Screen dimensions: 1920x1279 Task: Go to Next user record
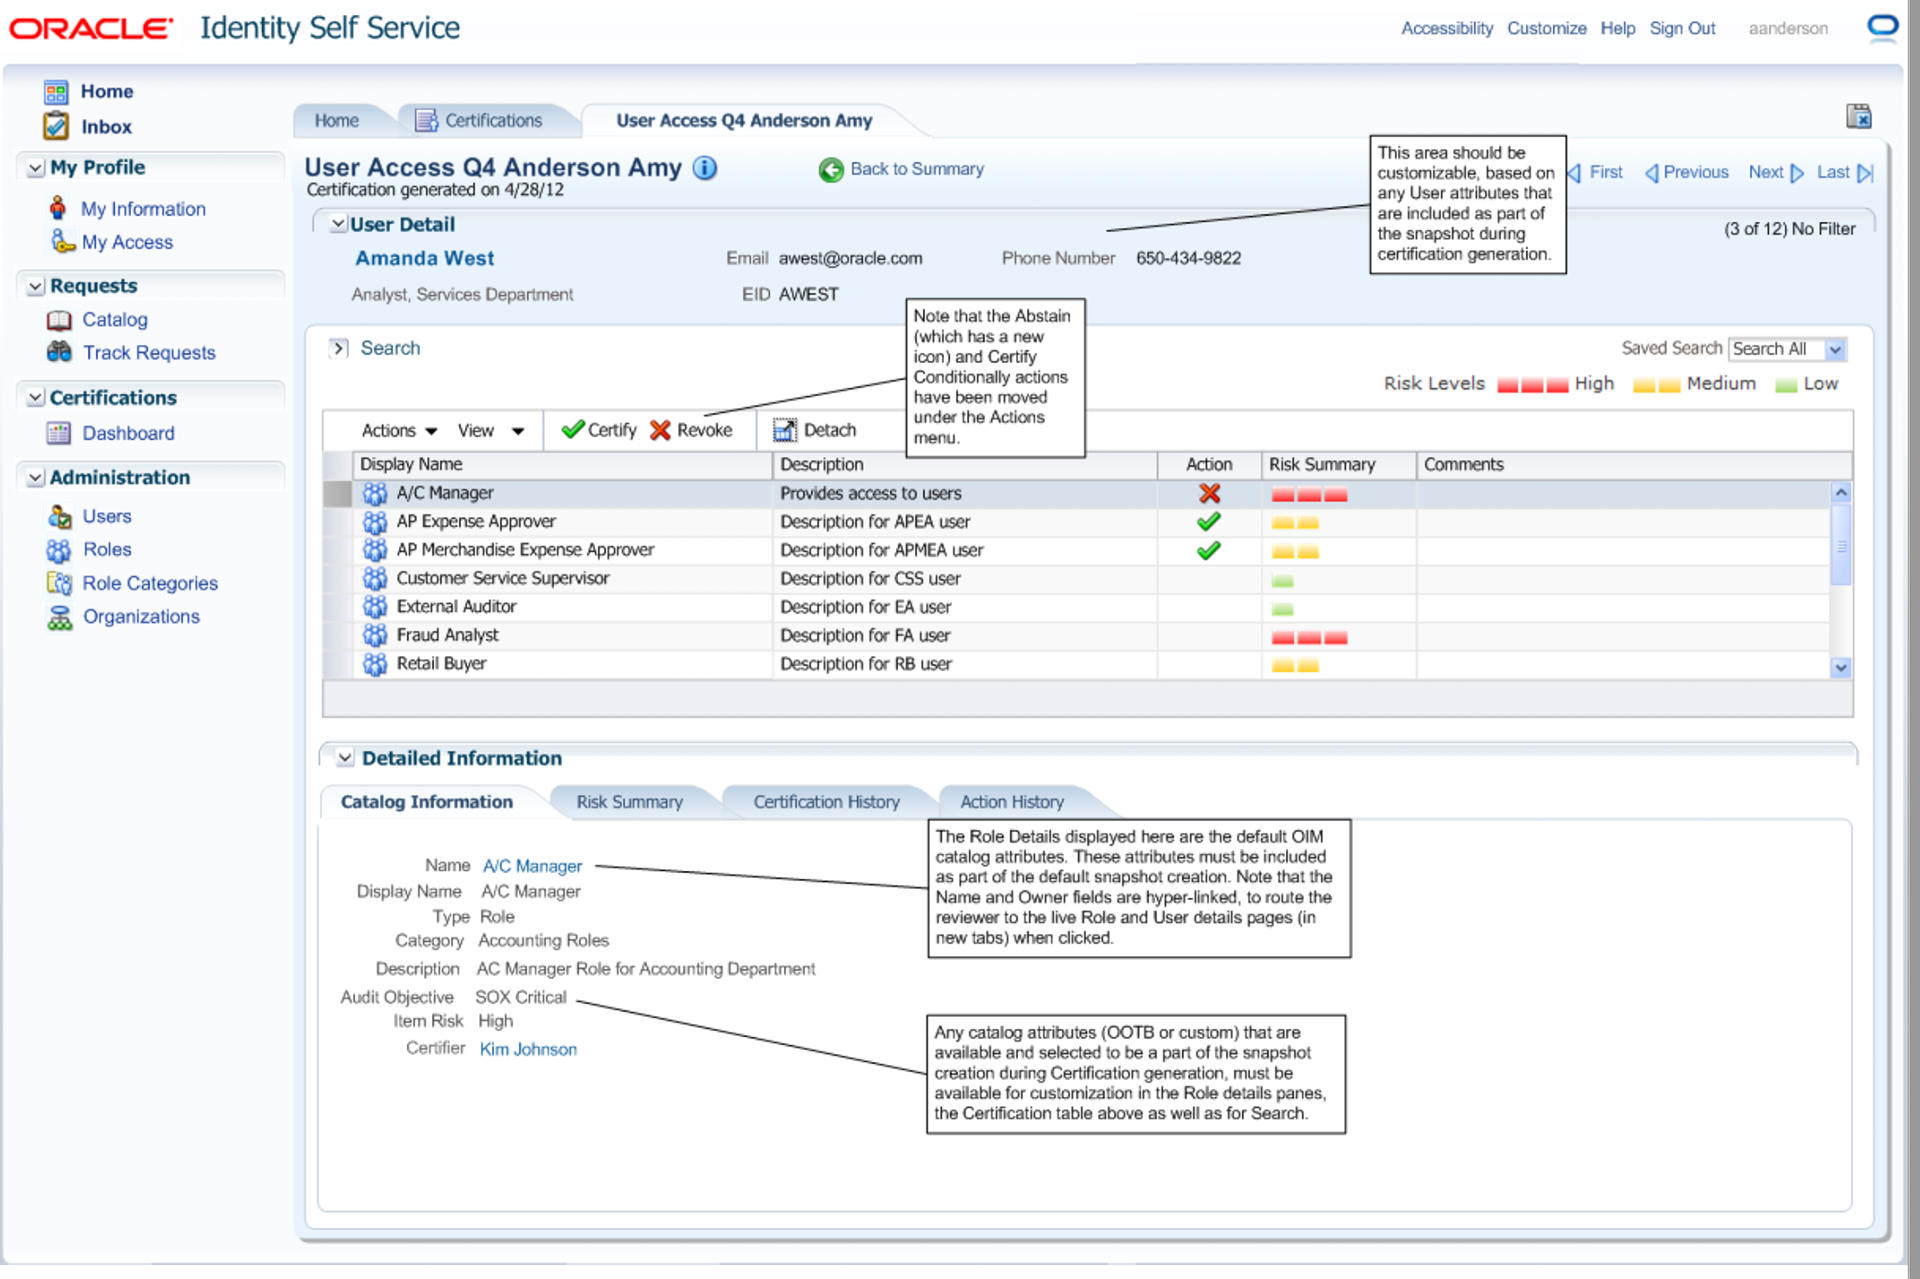coord(1776,172)
